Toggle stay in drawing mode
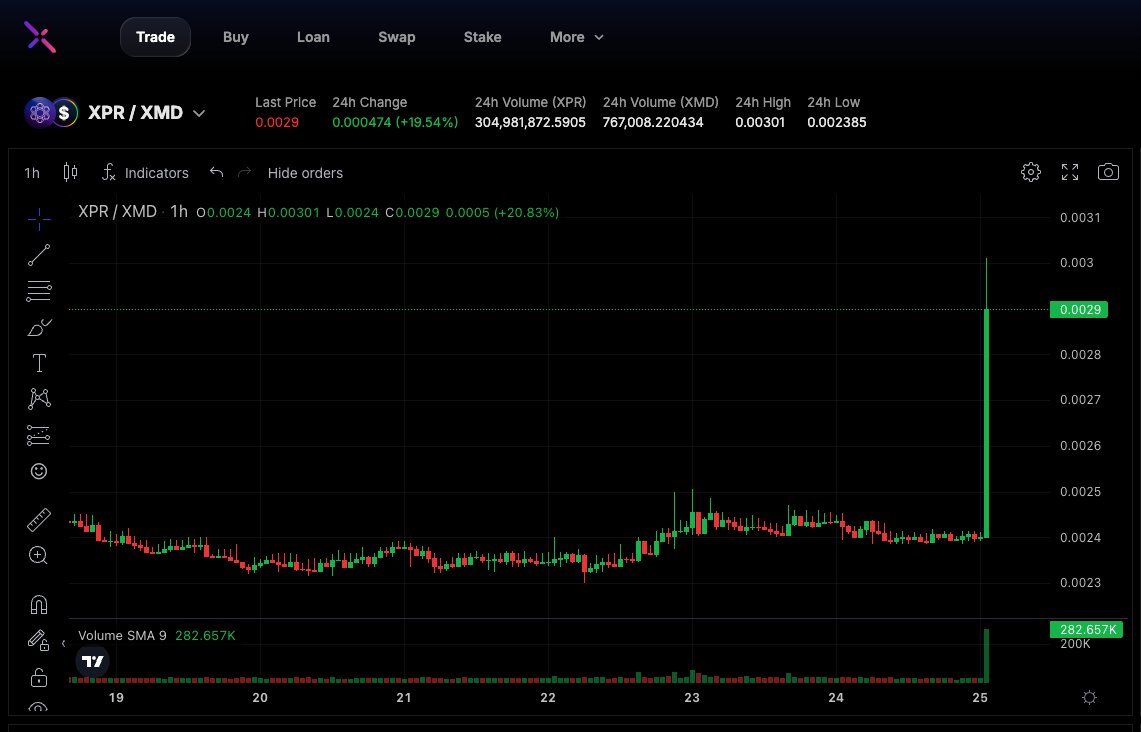Image resolution: width=1141 pixels, height=732 pixels. click(x=39, y=640)
